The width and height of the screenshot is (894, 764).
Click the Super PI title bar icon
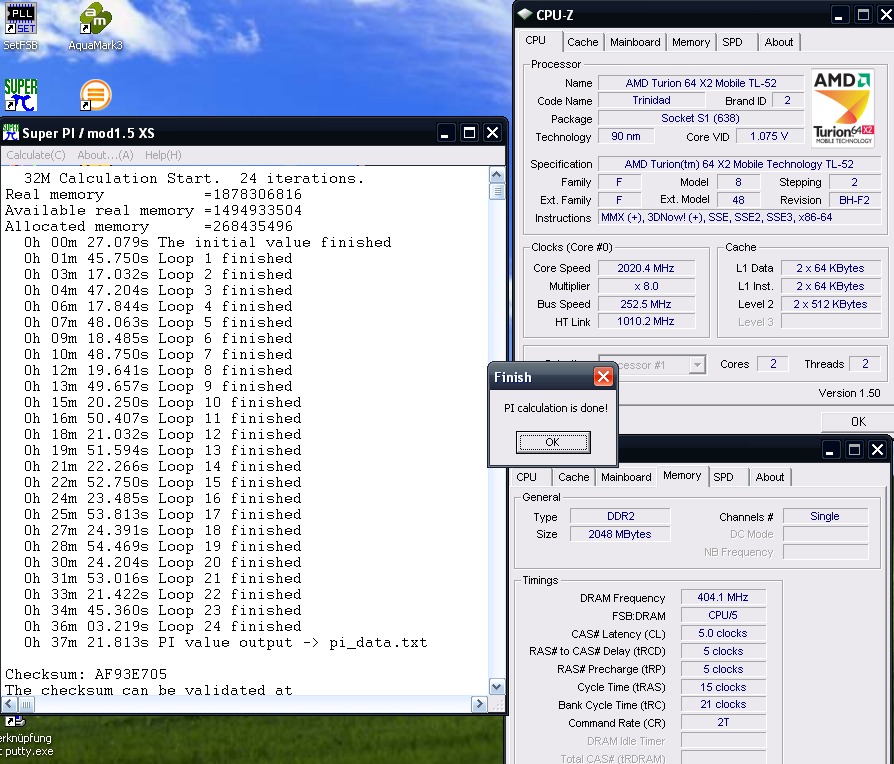[x=11, y=132]
